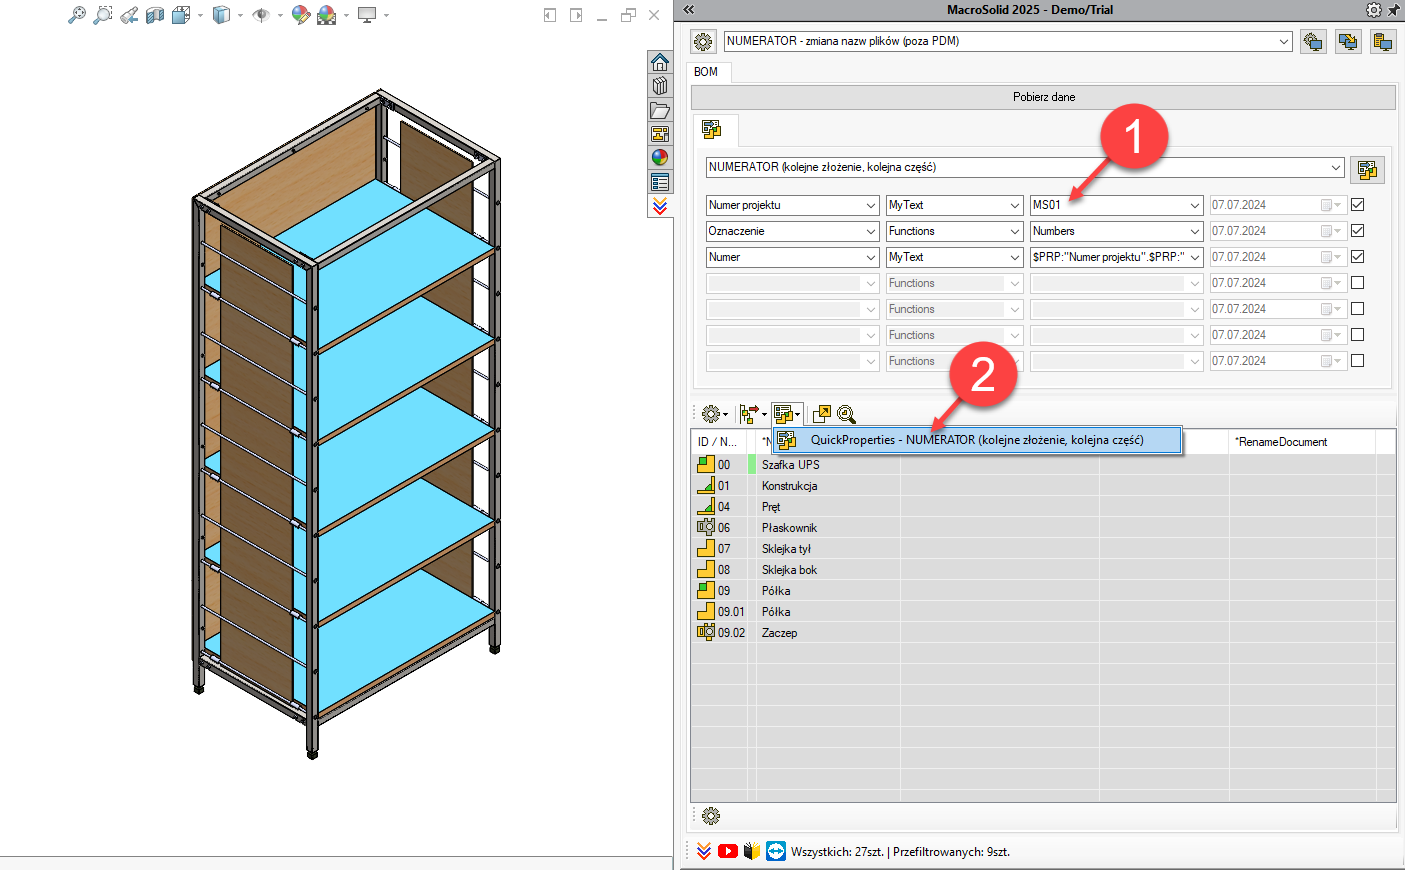Choose QuickProperties - NUMERATOR menu entry

point(977,440)
